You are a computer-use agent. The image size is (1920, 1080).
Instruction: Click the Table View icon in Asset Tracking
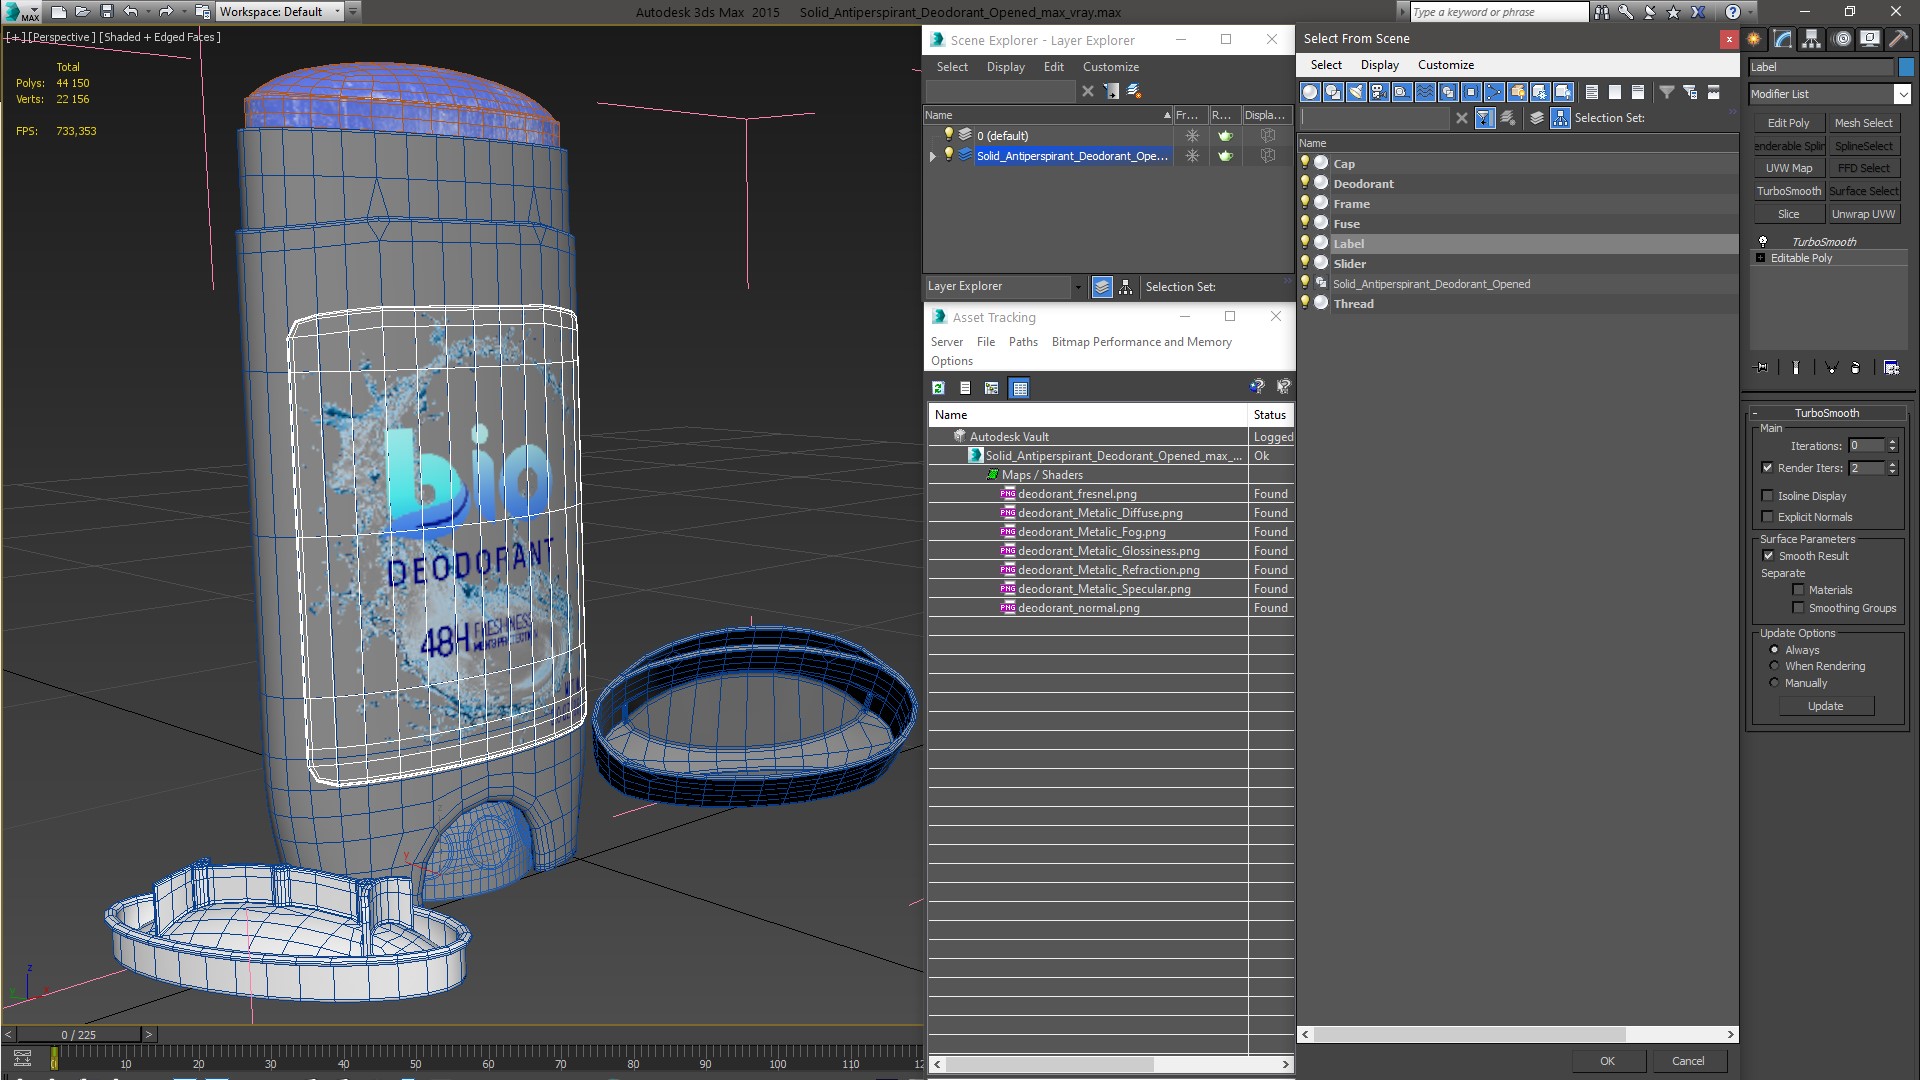coord(1019,388)
